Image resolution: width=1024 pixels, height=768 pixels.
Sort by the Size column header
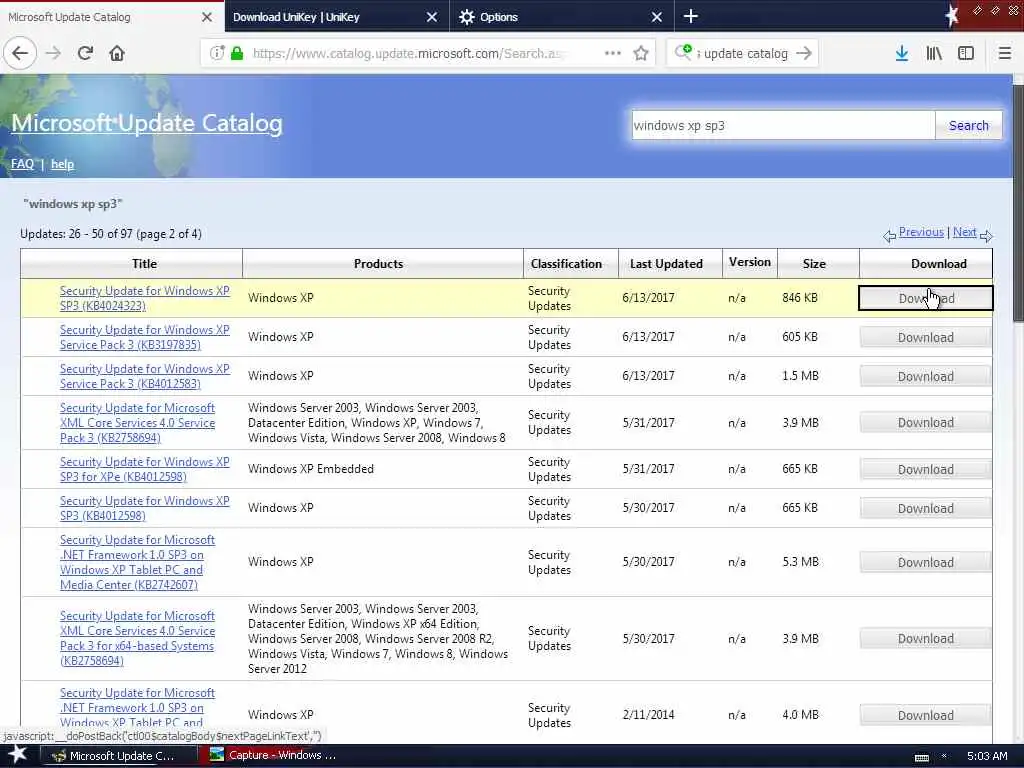tap(814, 264)
